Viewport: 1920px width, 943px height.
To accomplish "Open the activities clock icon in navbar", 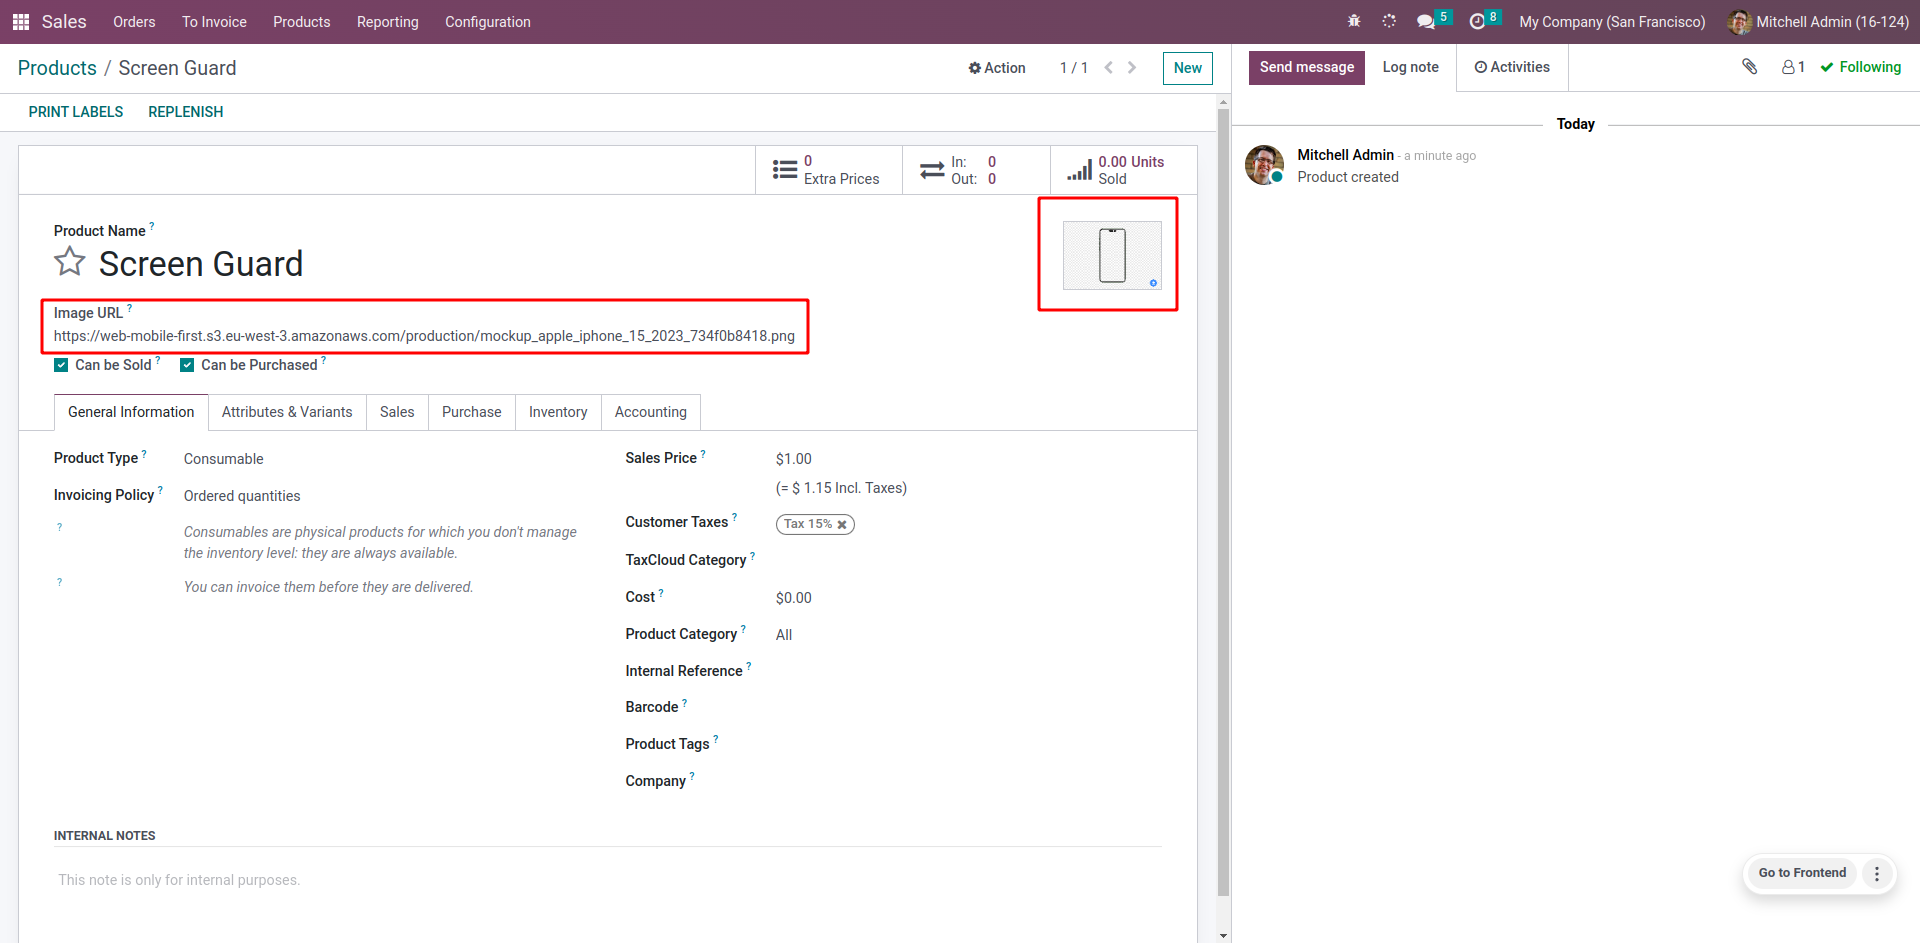I will [x=1477, y=22].
